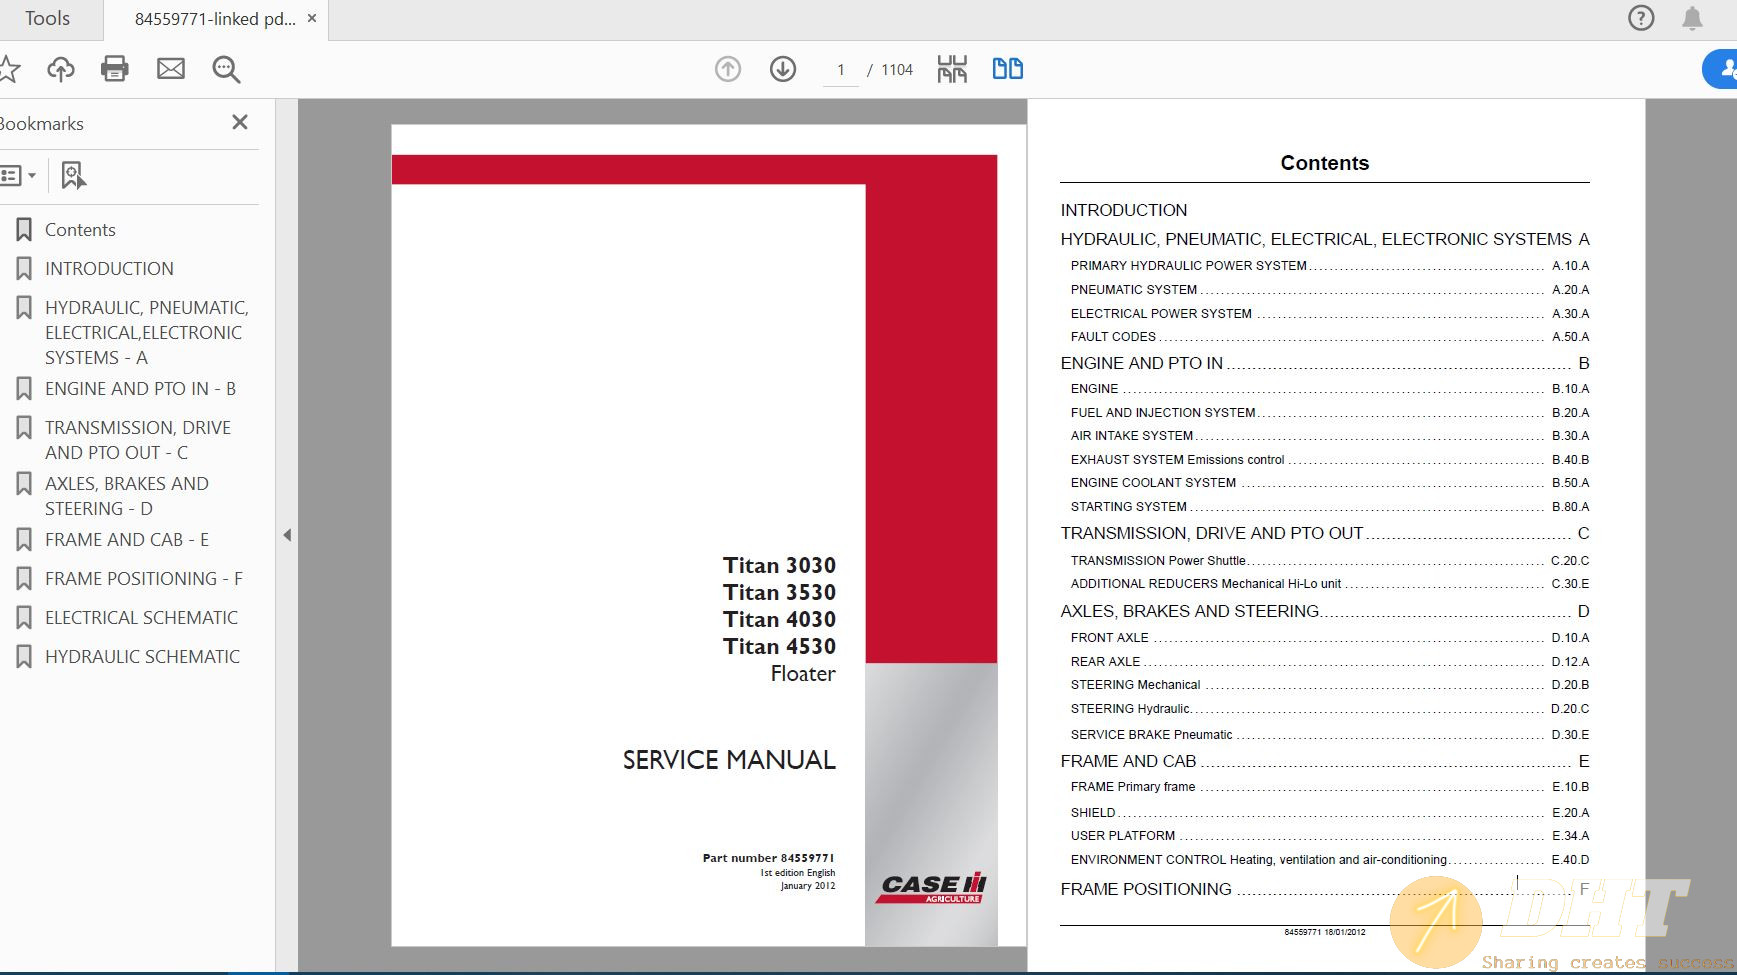The width and height of the screenshot is (1737, 975).
Task: Save the file to cloud storage
Action: [61, 68]
